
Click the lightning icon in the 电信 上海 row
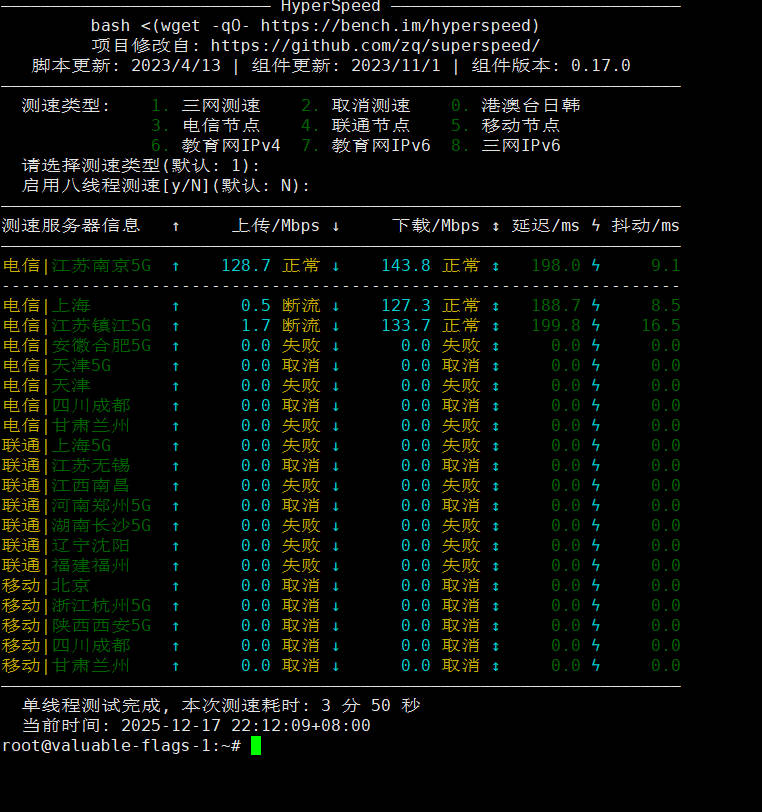596,306
